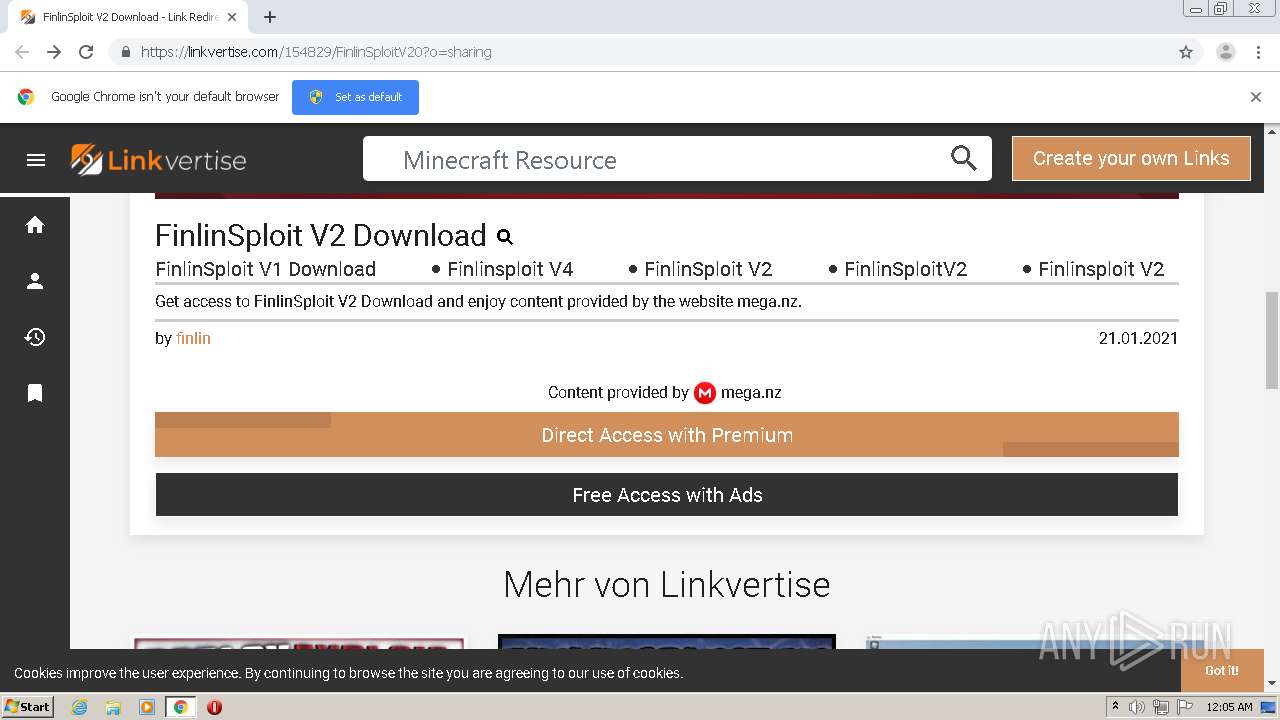Image resolution: width=1280 pixels, height=720 pixels.
Task: Click the Chrome taskbar icon
Action: 180,707
